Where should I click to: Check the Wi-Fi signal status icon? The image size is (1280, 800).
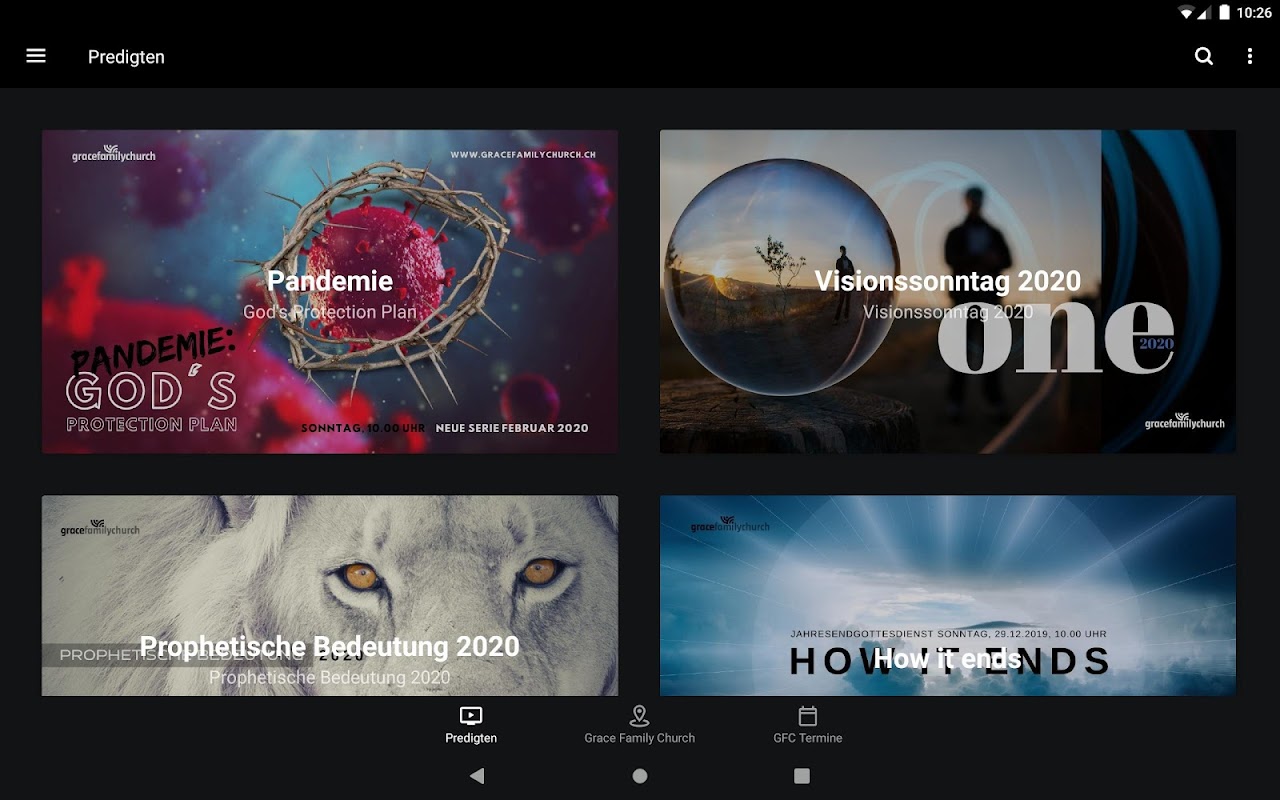tap(1187, 13)
